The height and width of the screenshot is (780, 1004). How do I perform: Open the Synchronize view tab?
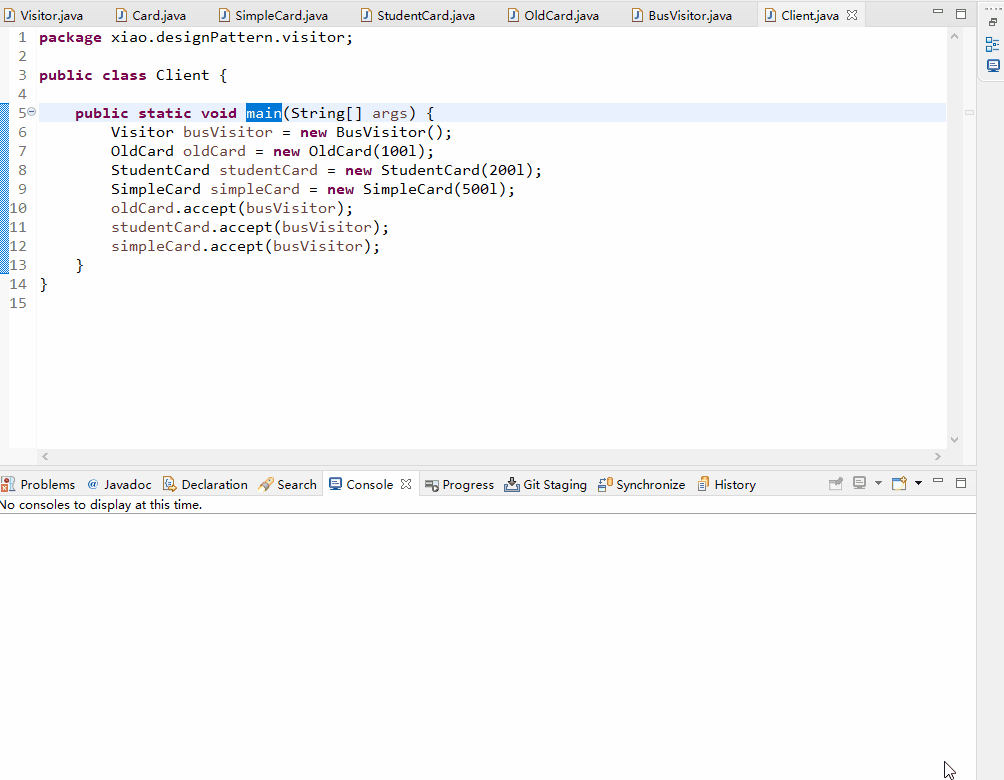(x=642, y=485)
